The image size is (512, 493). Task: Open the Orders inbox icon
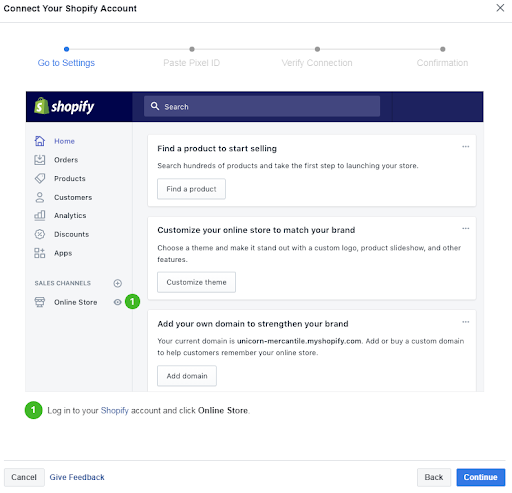(x=40, y=160)
